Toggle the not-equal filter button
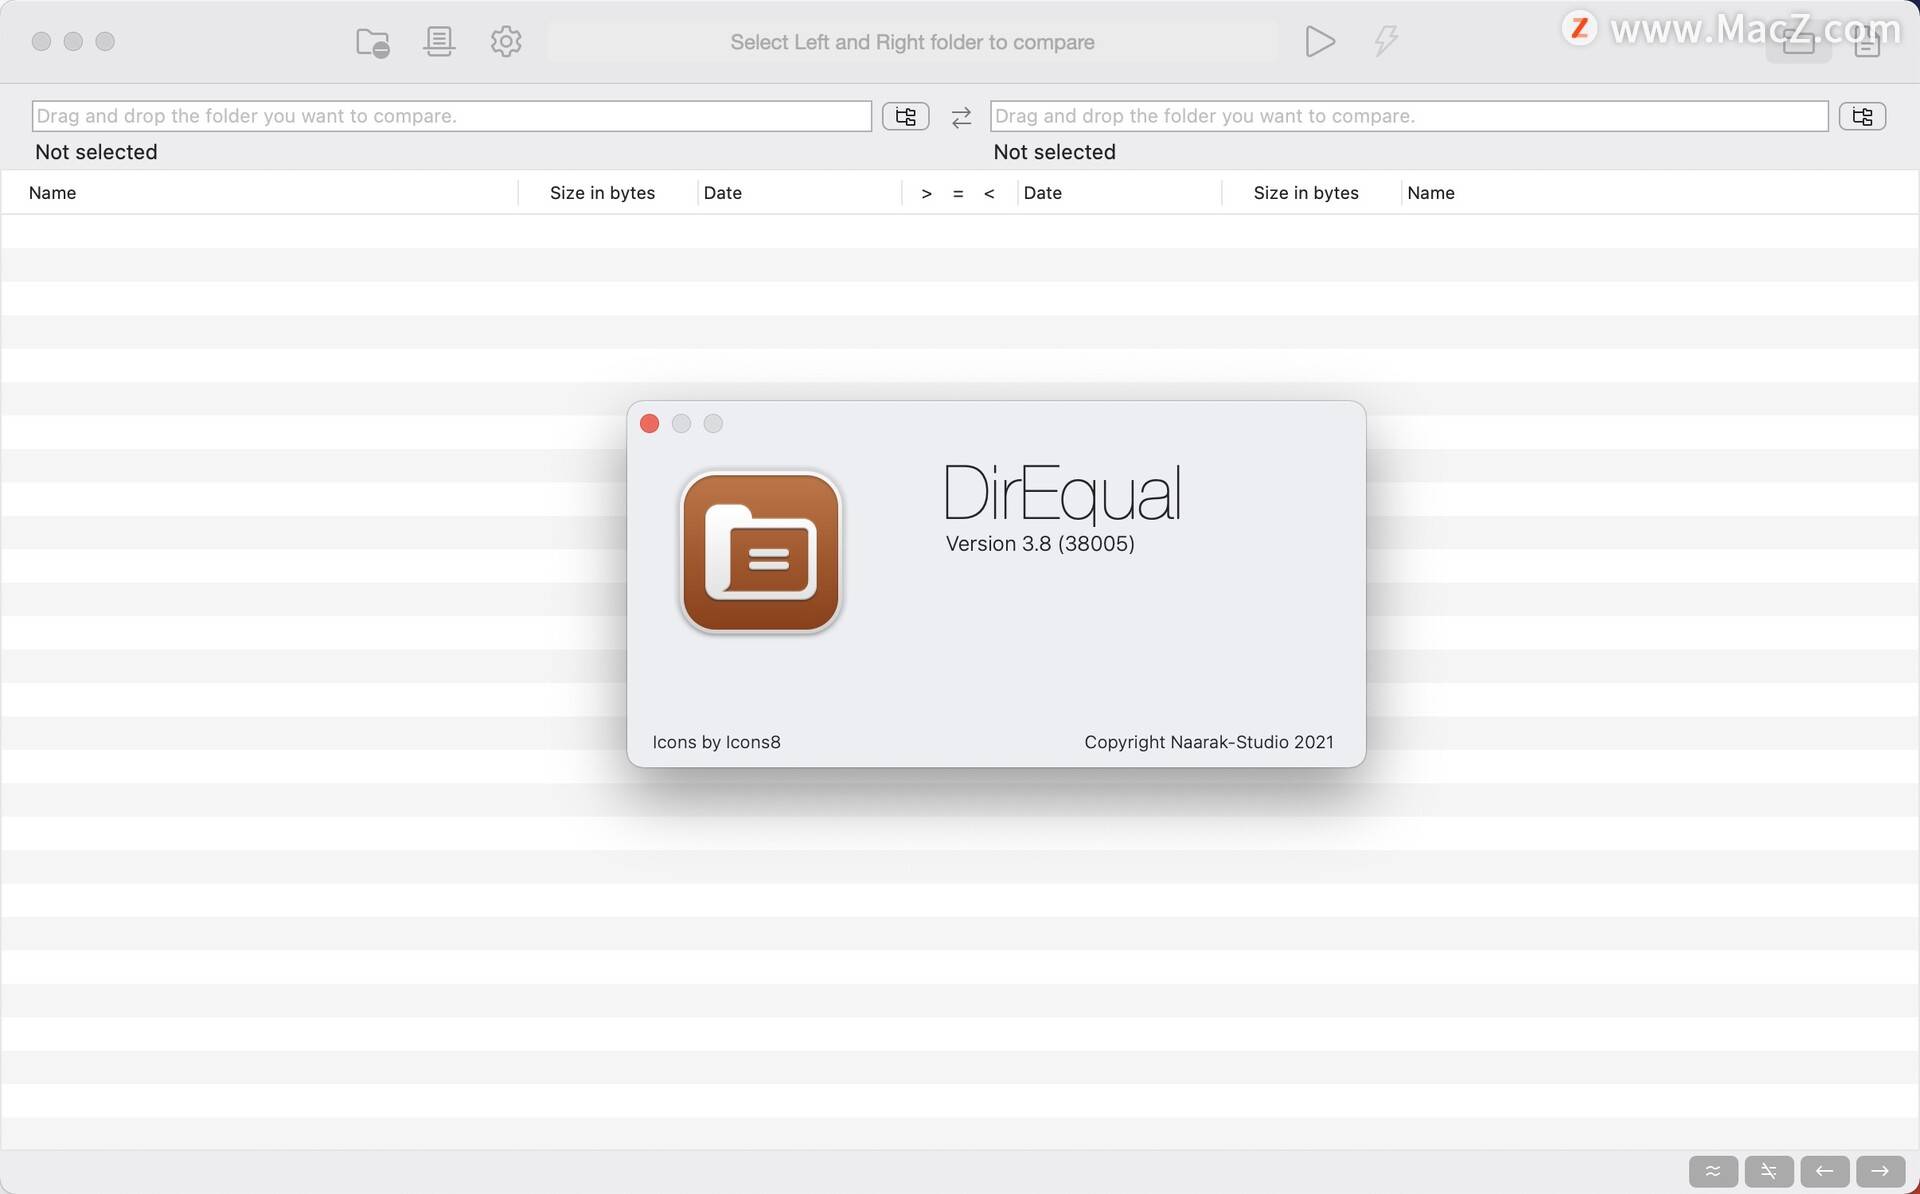The width and height of the screenshot is (1920, 1194). coord(1769,1171)
